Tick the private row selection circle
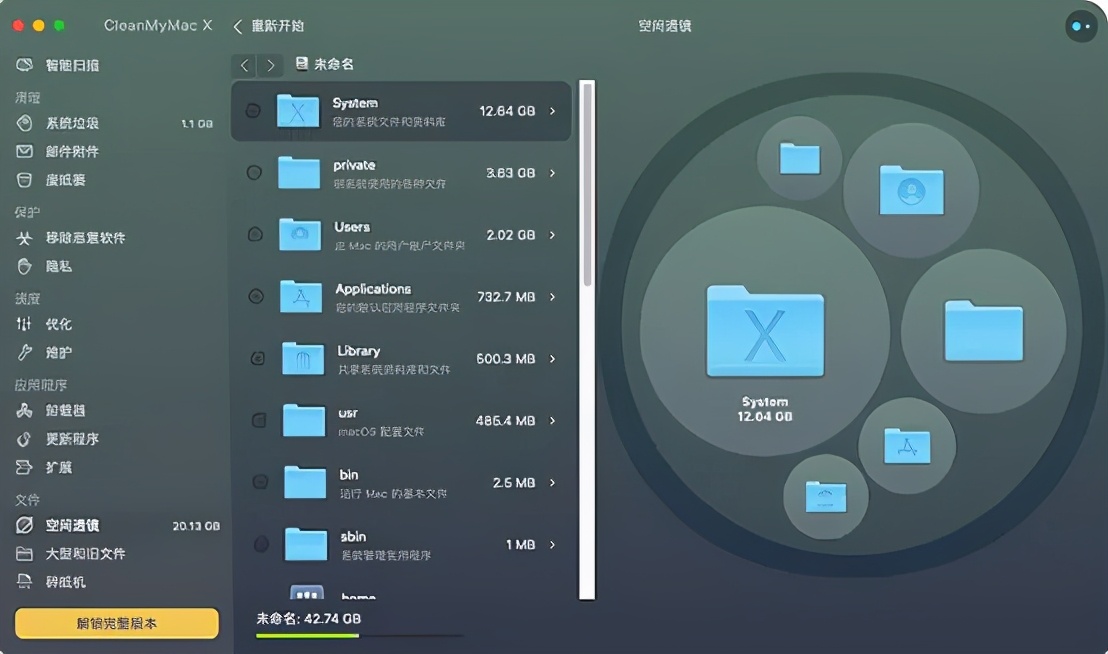The width and height of the screenshot is (1108, 654). coord(254,172)
